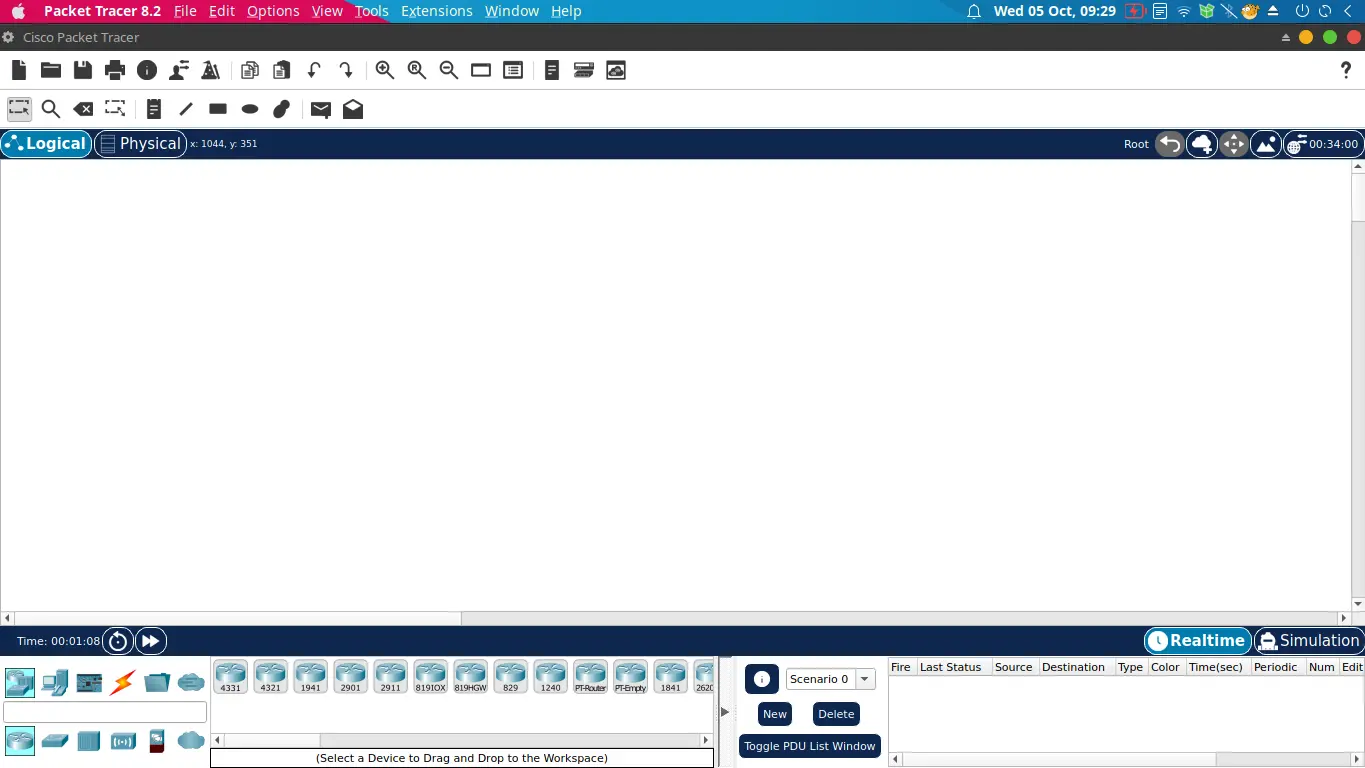This screenshot has width=1365, height=768.
Task: Place a Note with the note tool
Action: [153, 109]
